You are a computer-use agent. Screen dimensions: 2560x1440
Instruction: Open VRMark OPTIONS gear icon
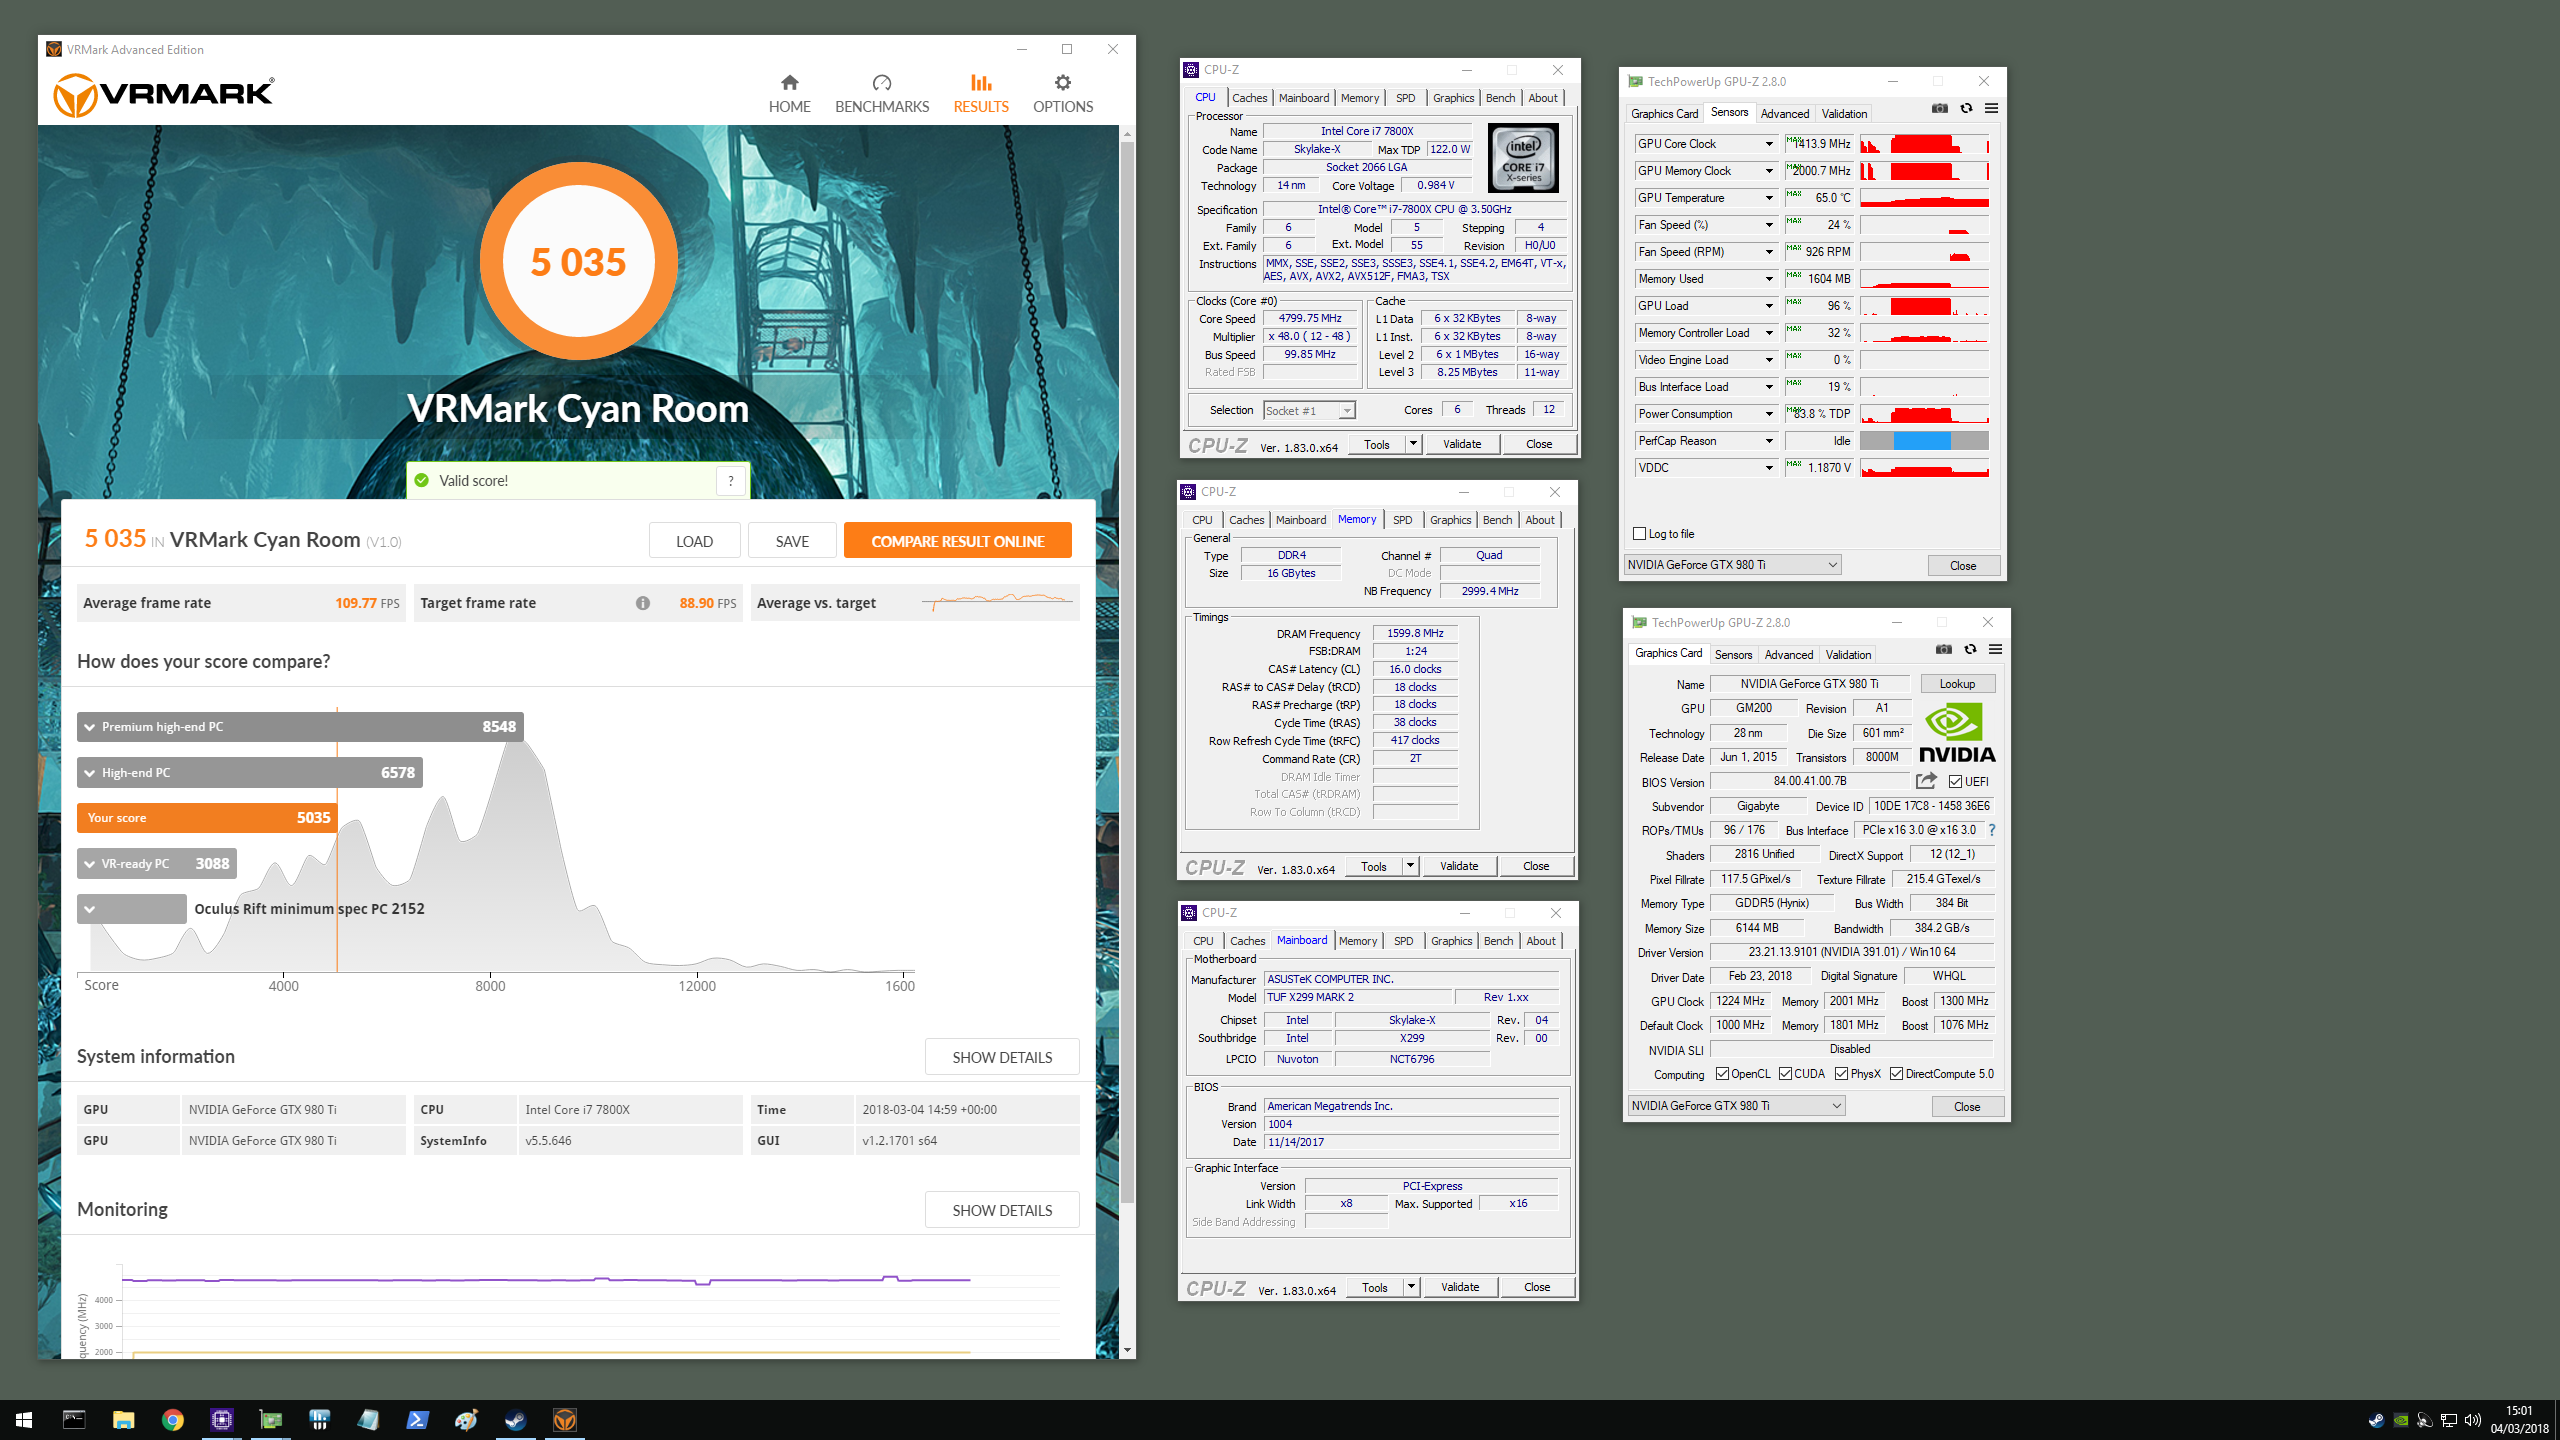pyautogui.click(x=1062, y=82)
